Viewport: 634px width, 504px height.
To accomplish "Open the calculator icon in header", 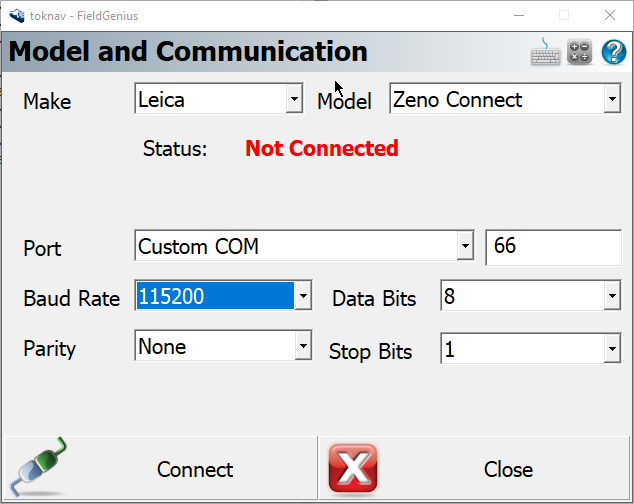I will coord(580,52).
